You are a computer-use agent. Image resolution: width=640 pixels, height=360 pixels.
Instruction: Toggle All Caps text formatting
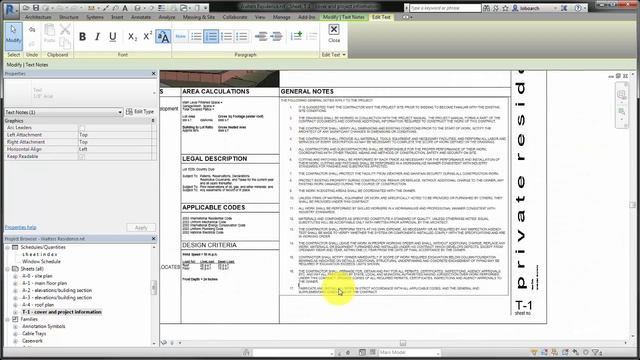coord(163,36)
